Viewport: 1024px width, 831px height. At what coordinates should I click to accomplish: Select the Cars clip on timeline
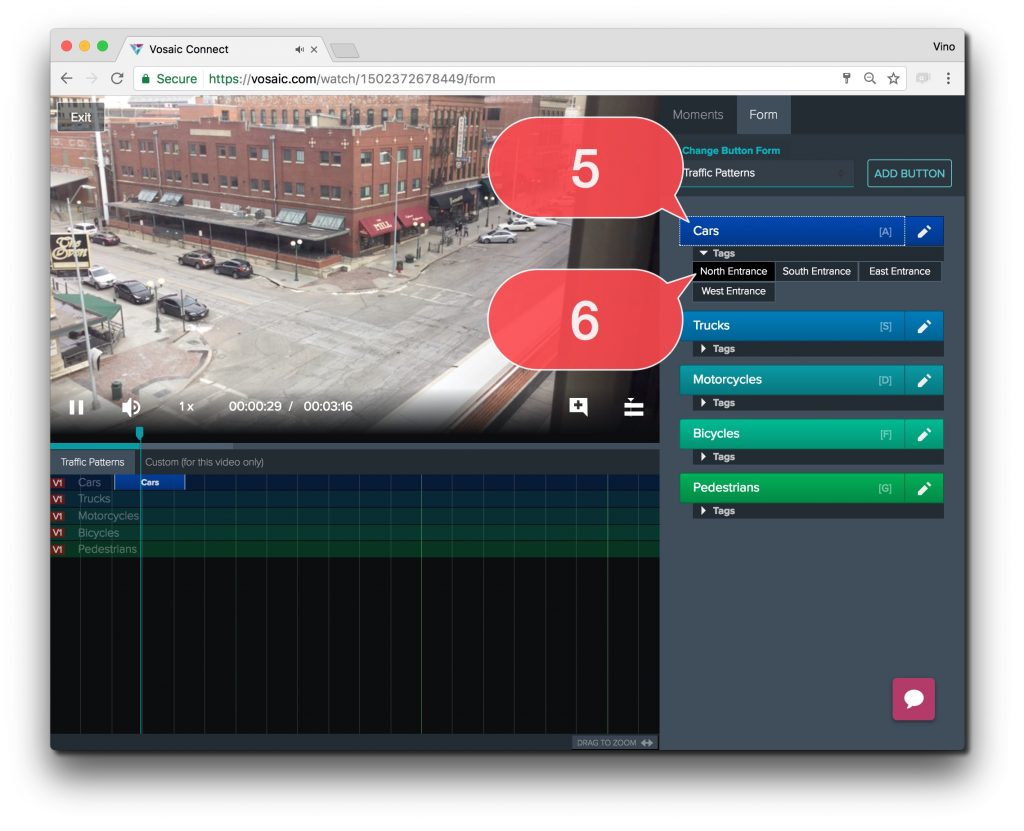coord(150,483)
